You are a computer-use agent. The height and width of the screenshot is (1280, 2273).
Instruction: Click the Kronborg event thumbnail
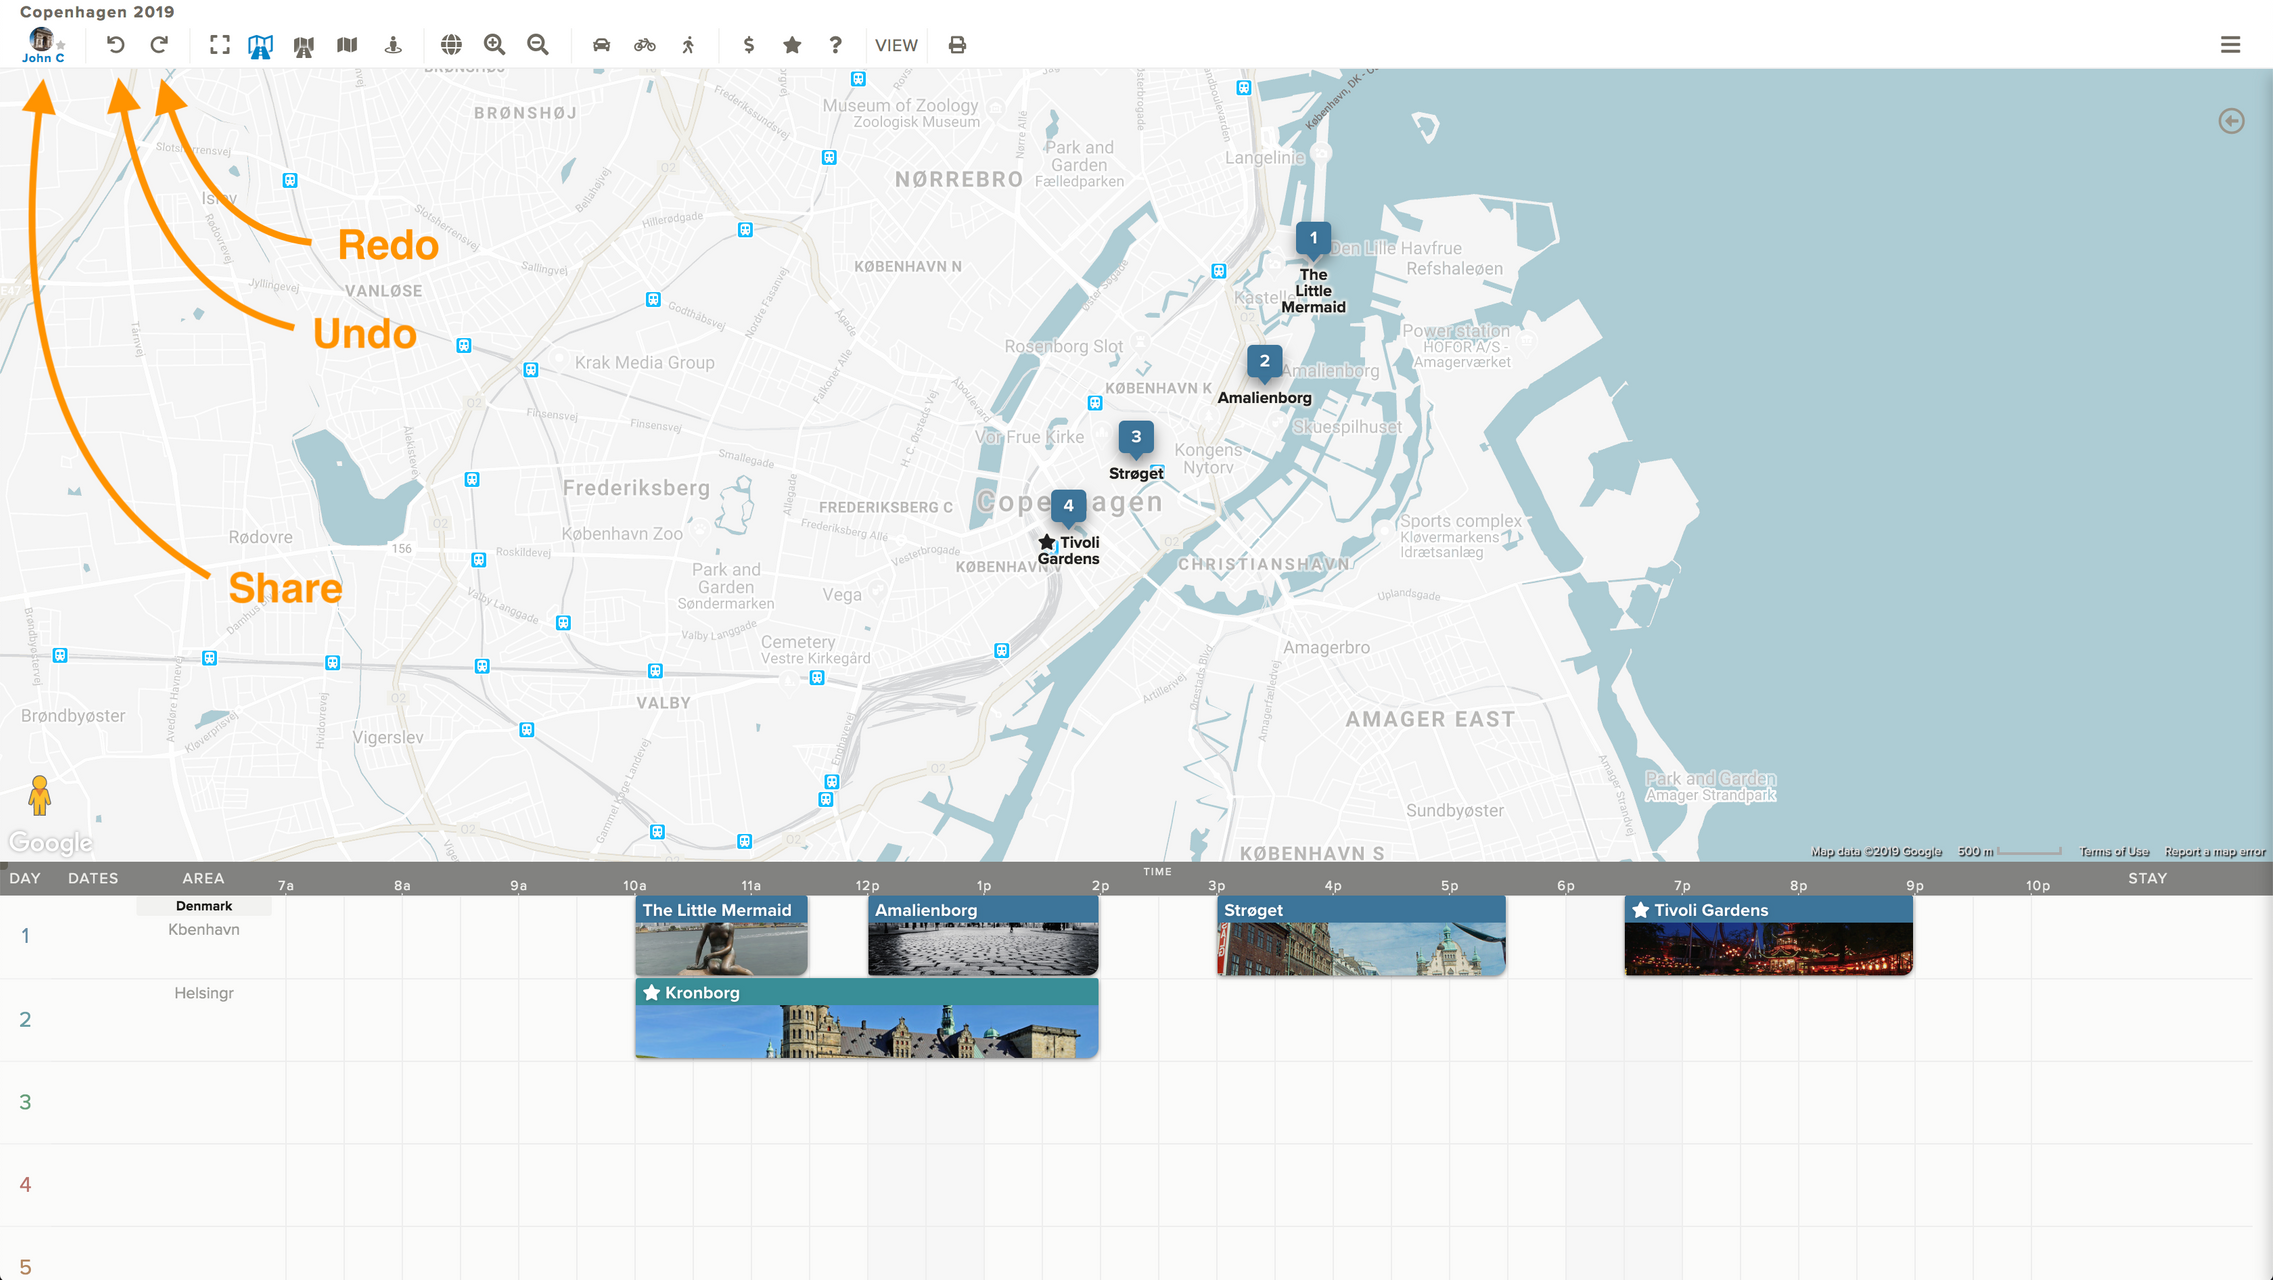pos(866,1030)
